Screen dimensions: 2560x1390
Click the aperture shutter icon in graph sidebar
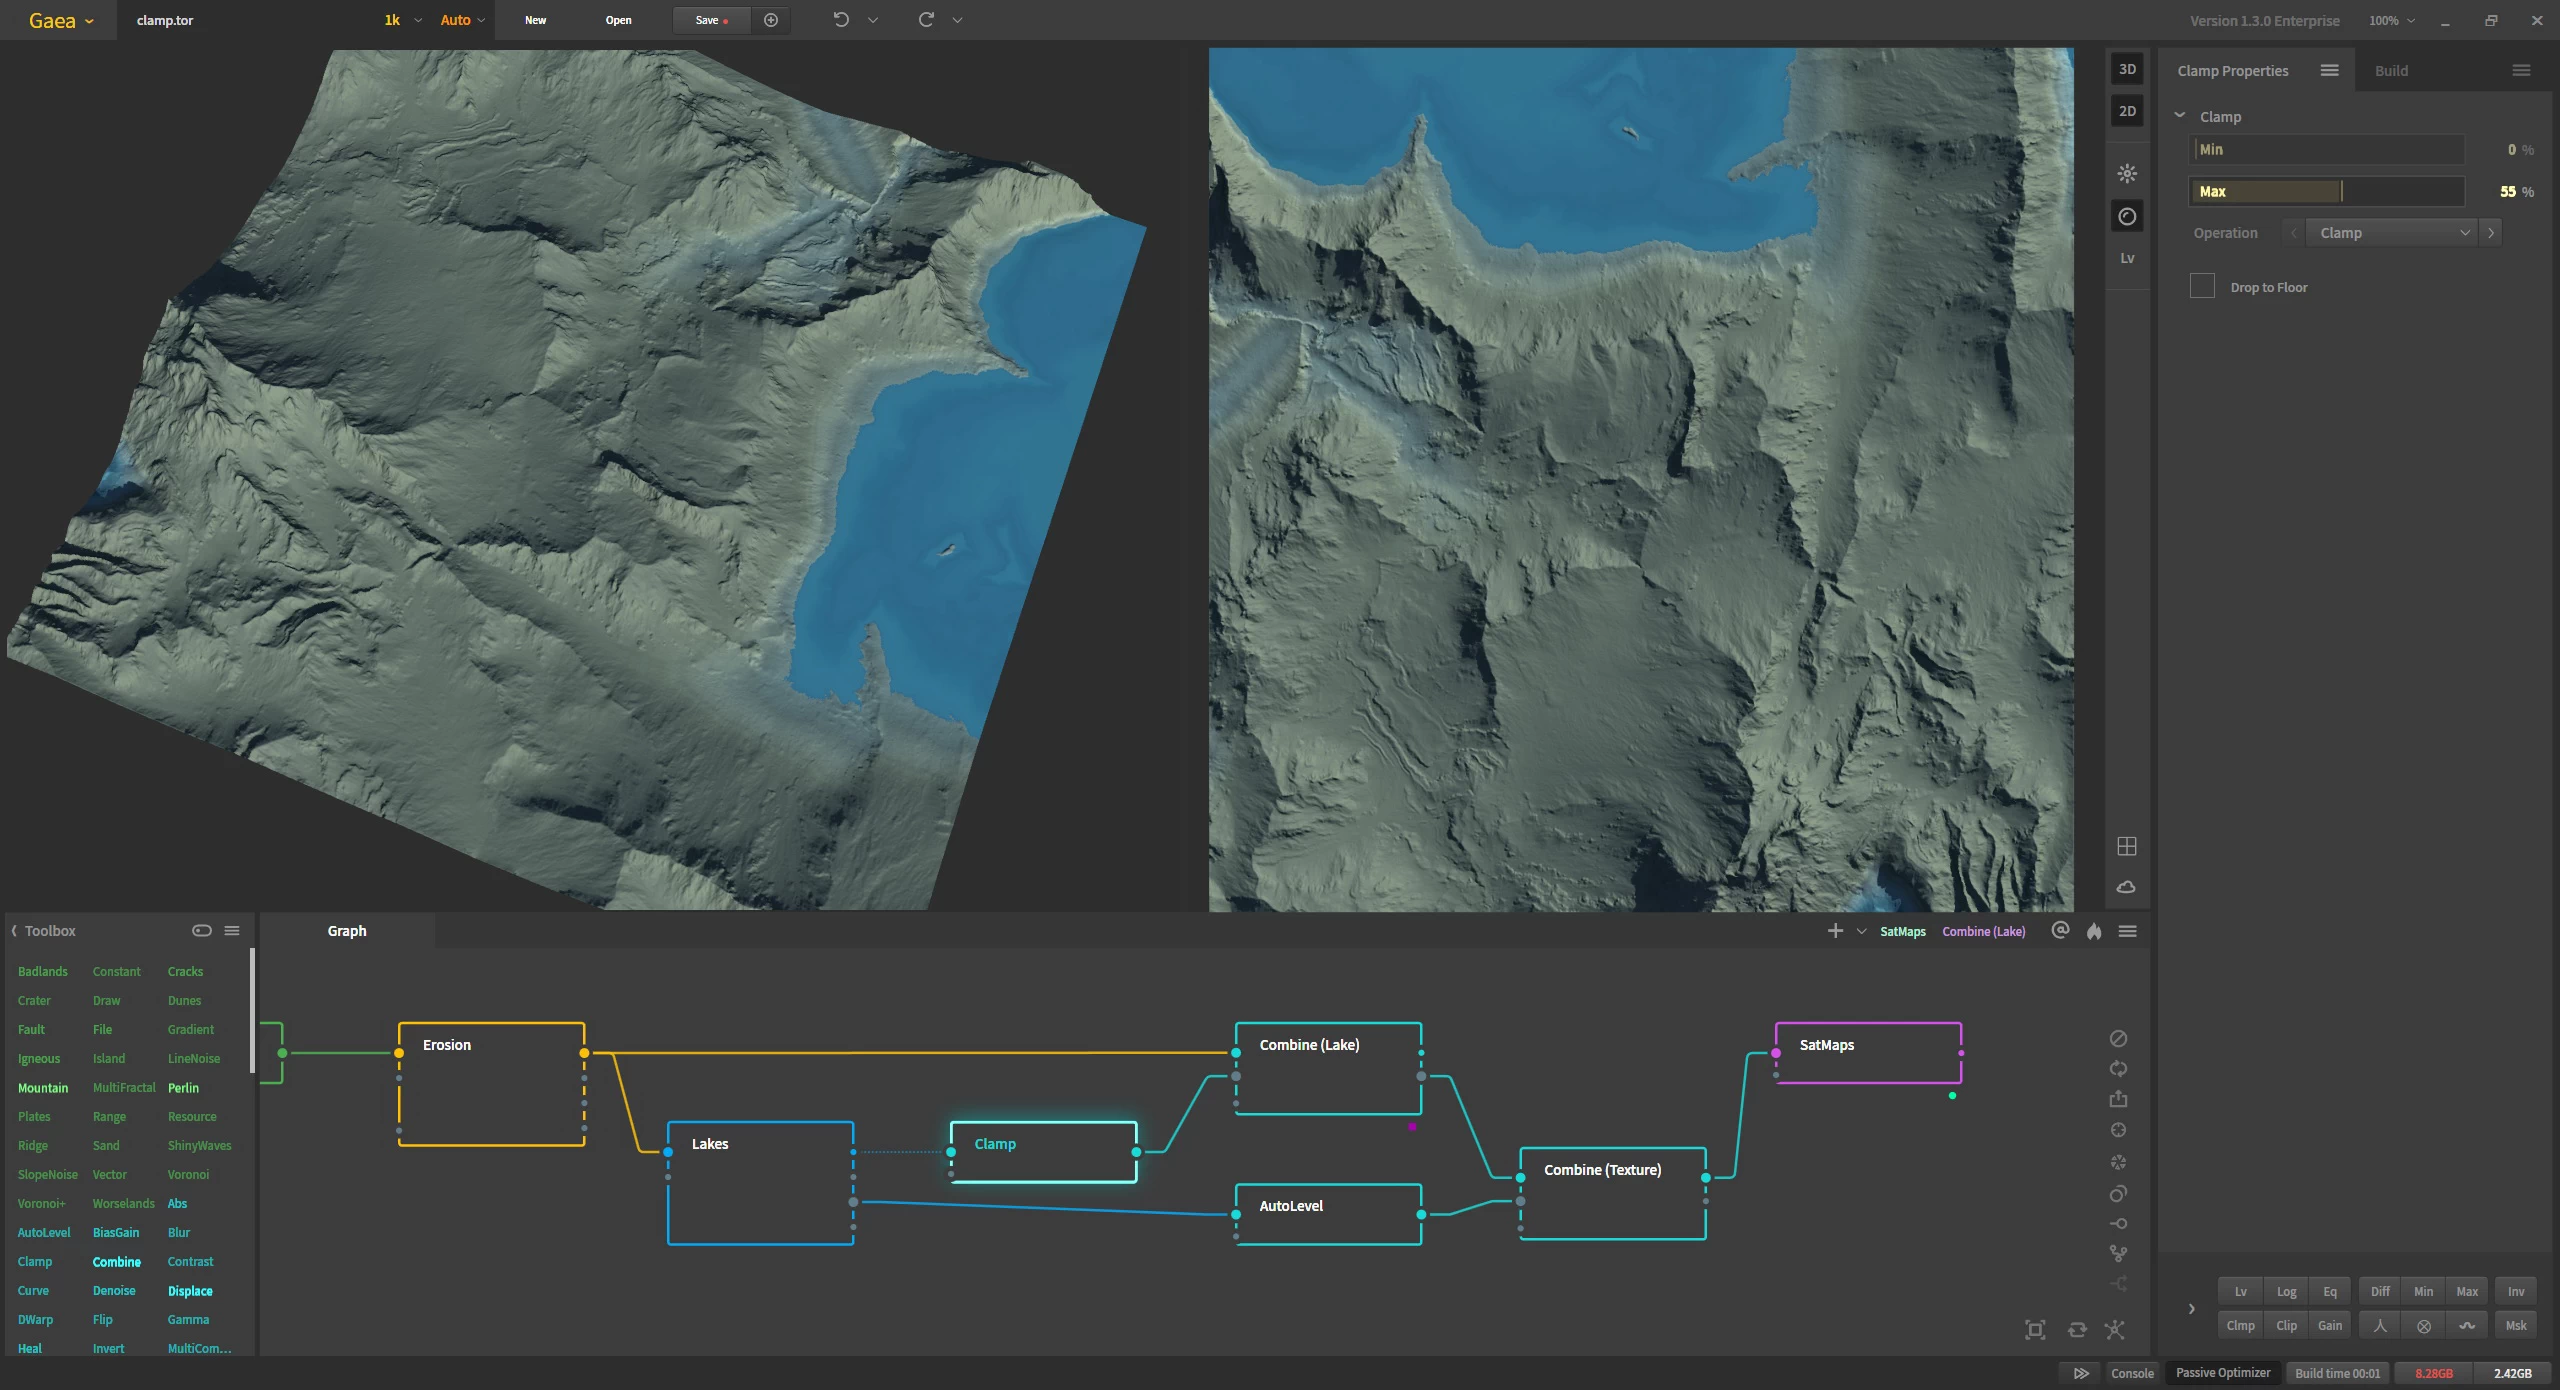point(2118,1162)
